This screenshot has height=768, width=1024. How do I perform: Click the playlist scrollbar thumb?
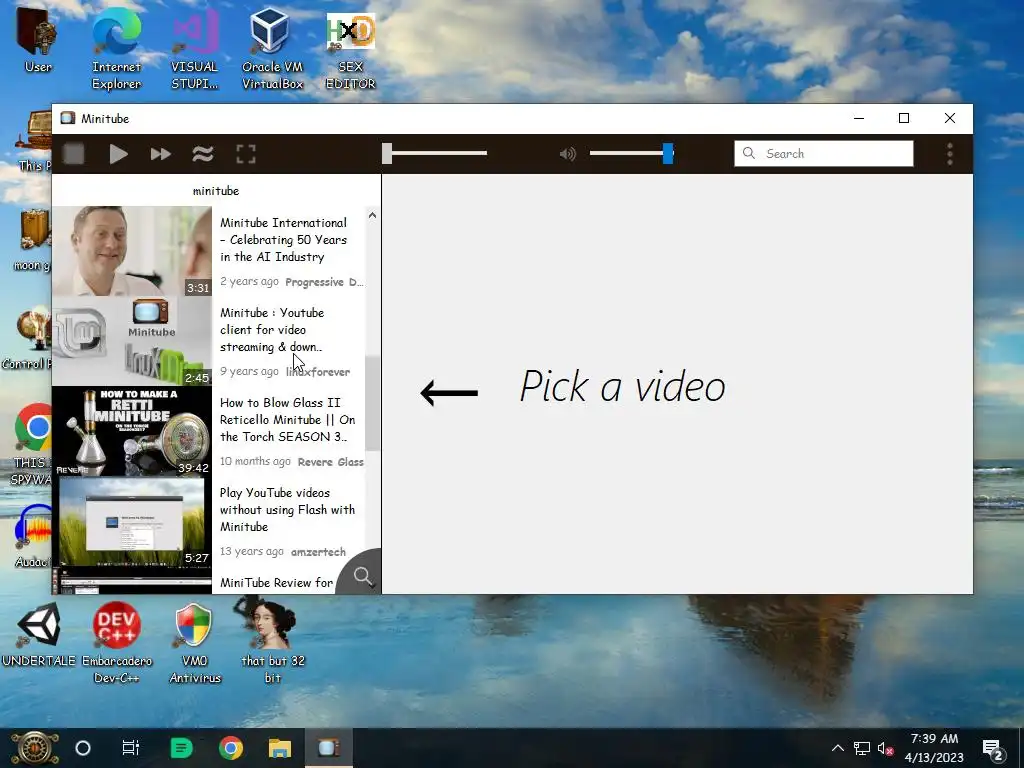[372, 403]
